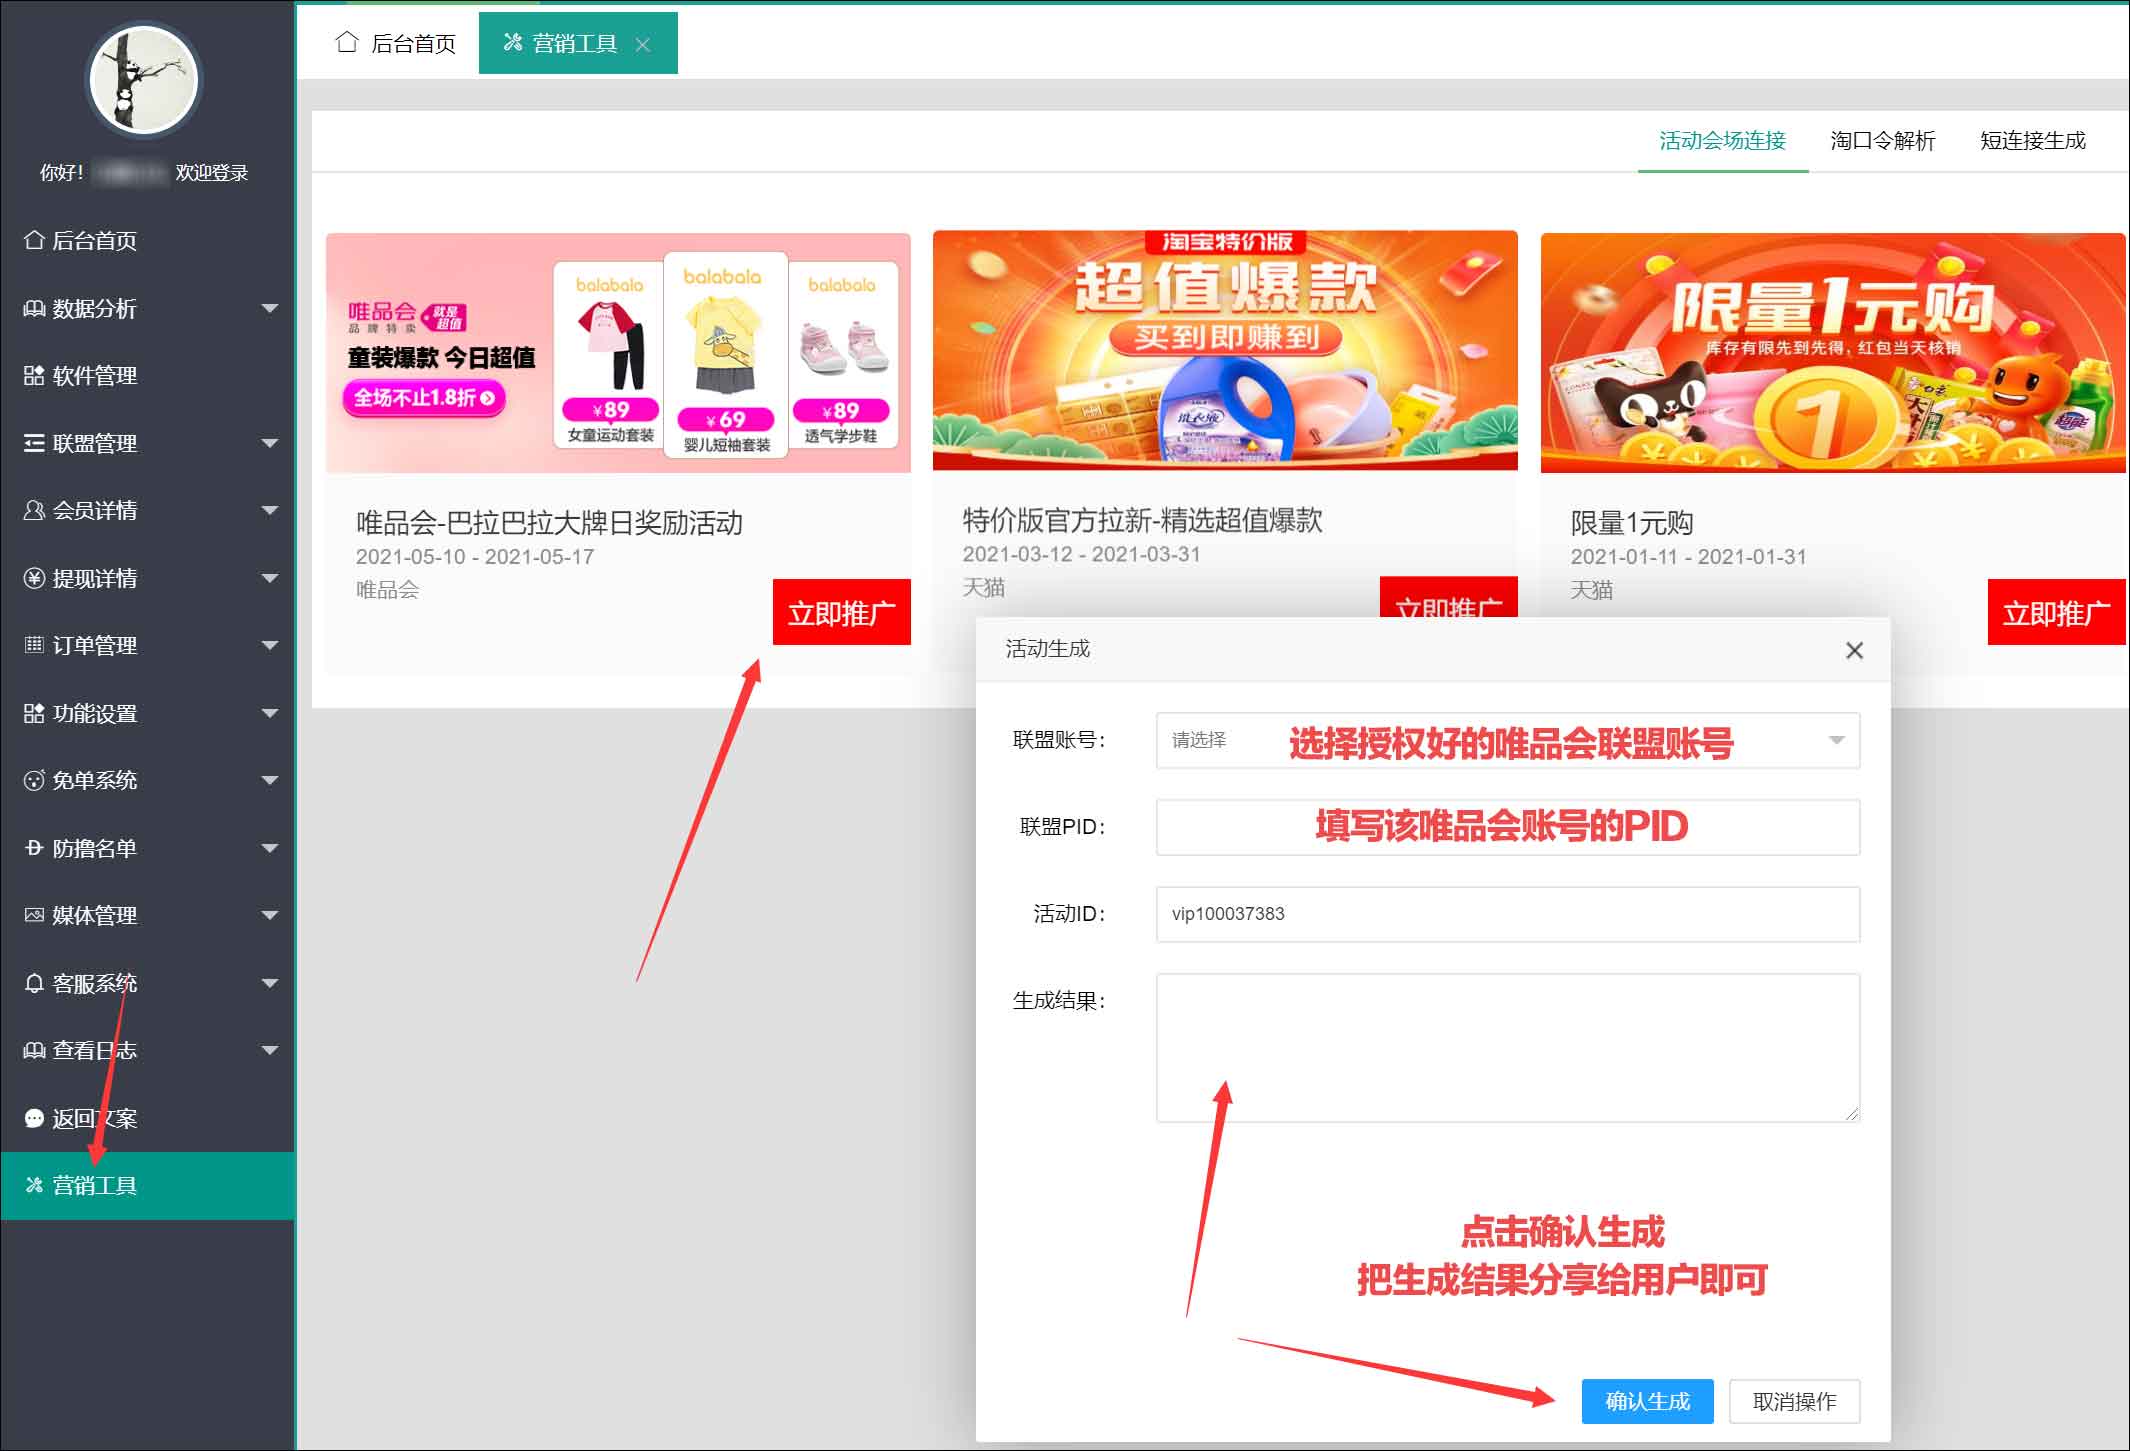Click the 营销工具 tools icon in sidebar
2130x1451 pixels.
(x=34, y=1185)
